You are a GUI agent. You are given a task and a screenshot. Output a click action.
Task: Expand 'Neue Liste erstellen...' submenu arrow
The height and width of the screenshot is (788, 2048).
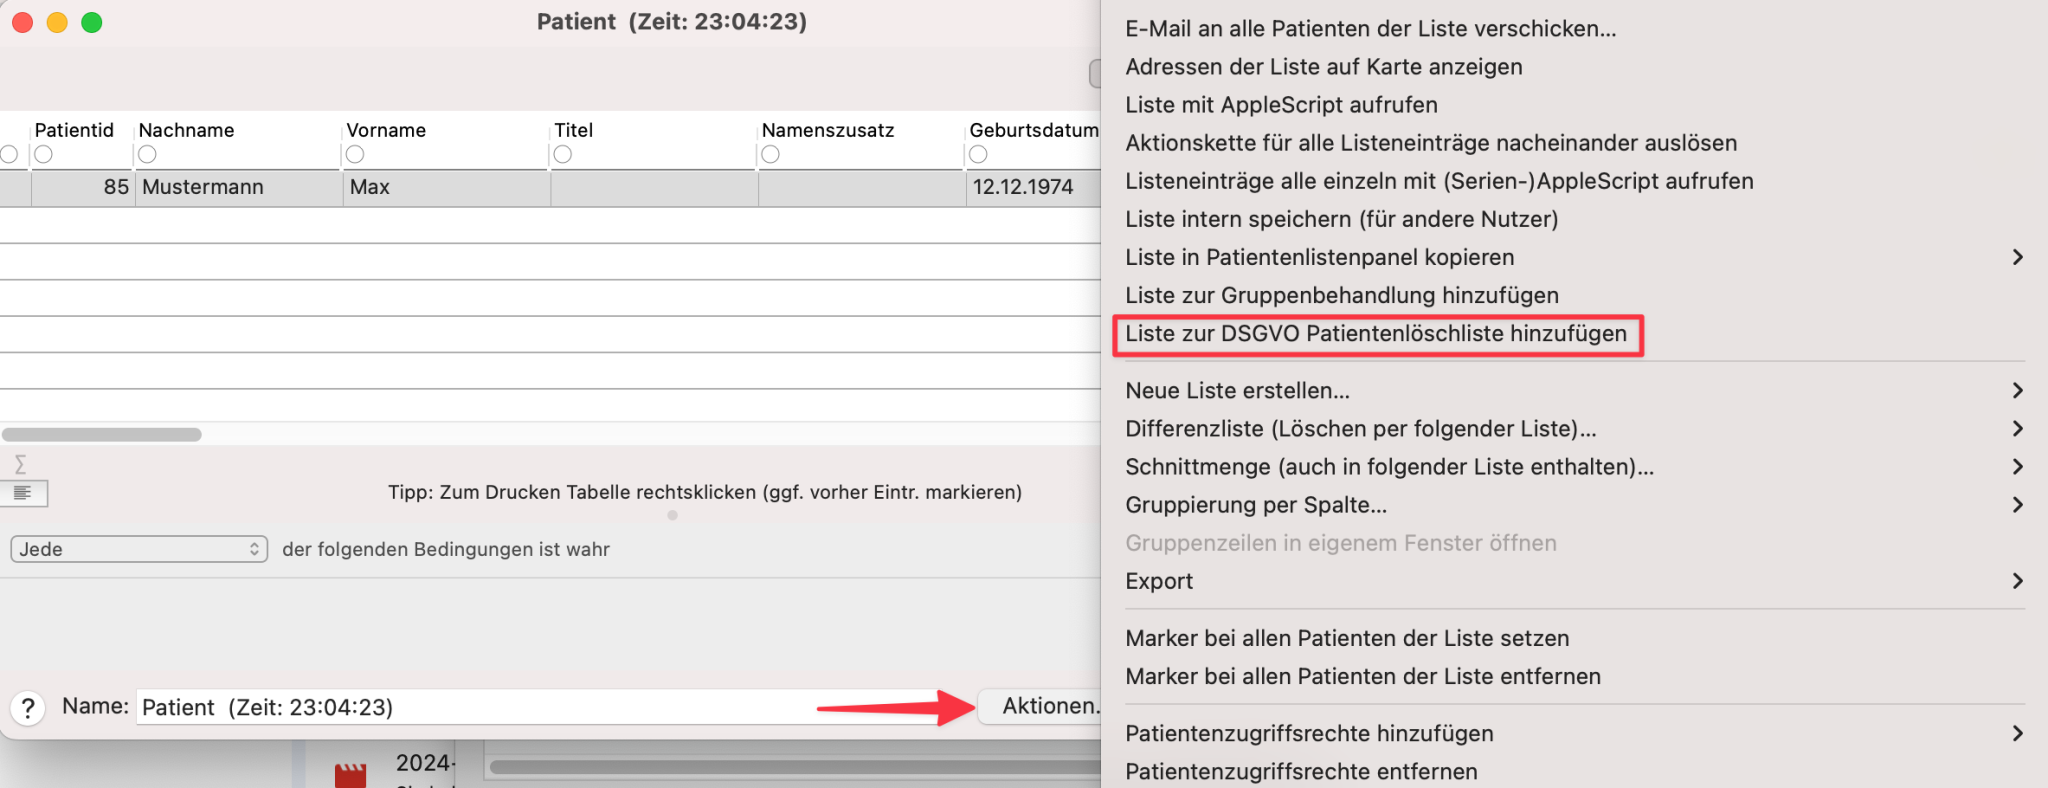[x=2018, y=390]
